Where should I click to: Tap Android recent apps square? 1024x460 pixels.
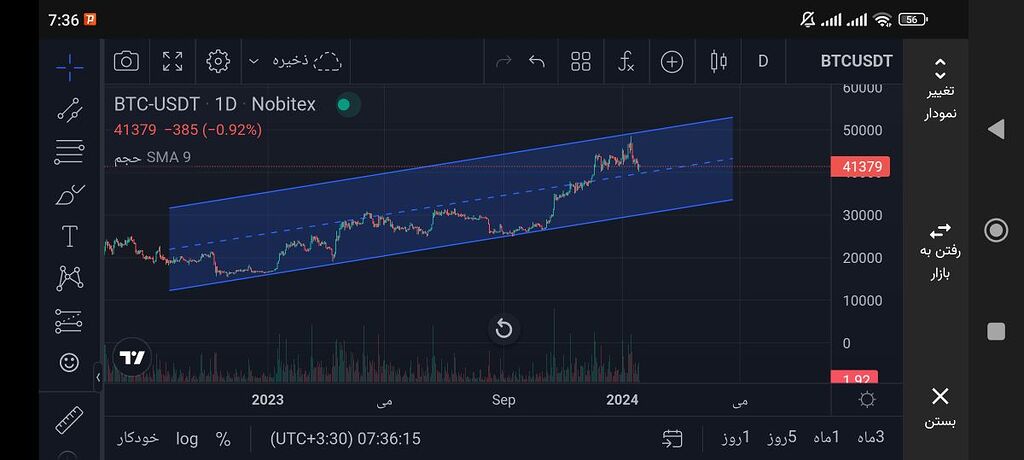coord(996,331)
